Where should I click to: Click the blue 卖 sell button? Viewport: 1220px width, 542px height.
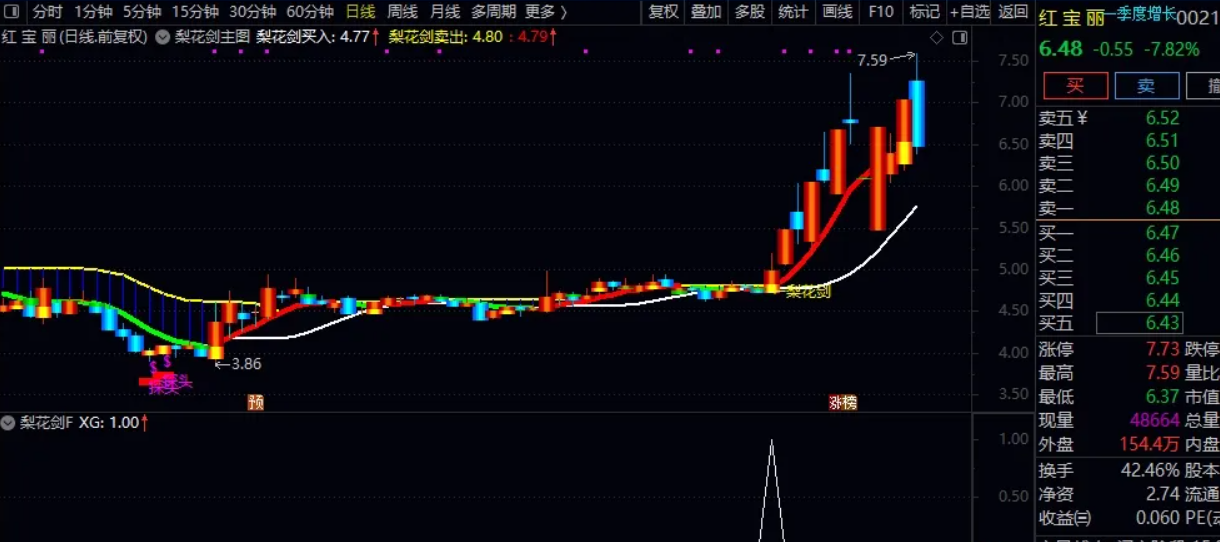point(1146,86)
